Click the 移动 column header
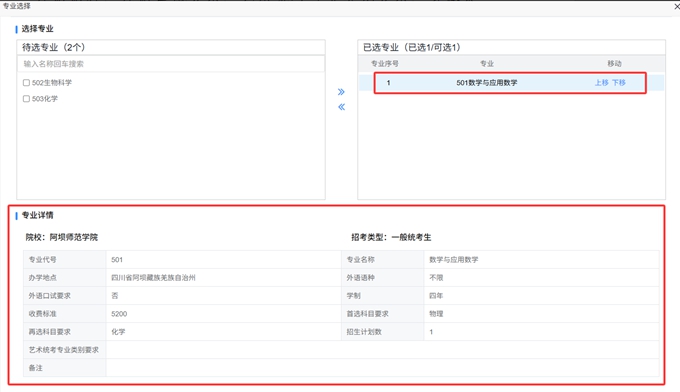This screenshot has width=680, height=392. 614,63
